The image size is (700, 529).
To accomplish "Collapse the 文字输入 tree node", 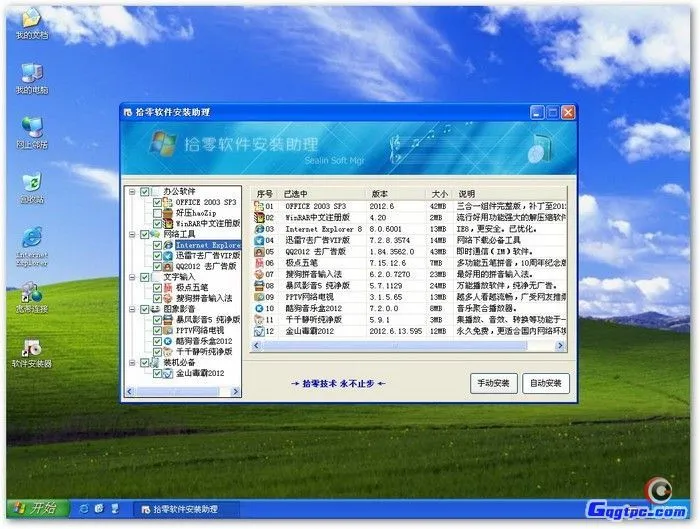I will (x=132, y=277).
